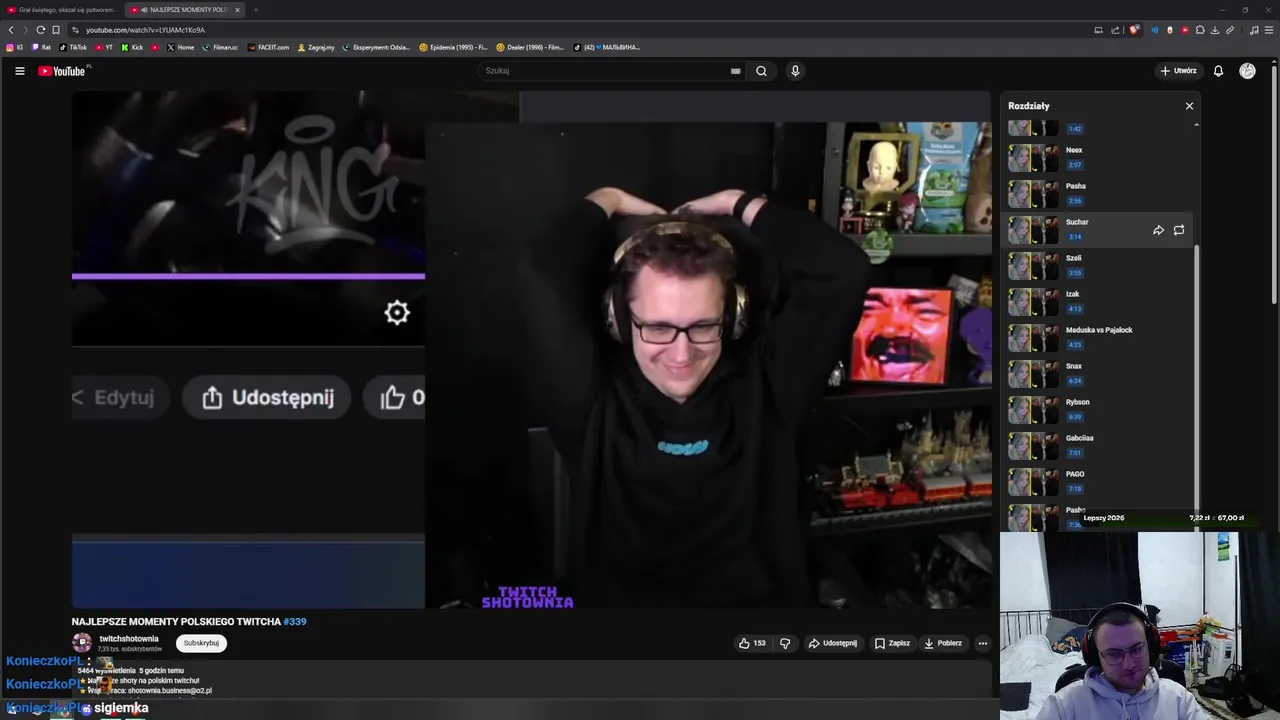The height and width of the screenshot is (720, 1280).
Task: Open the FACEIT.com bookmark
Action: coord(268,47)
